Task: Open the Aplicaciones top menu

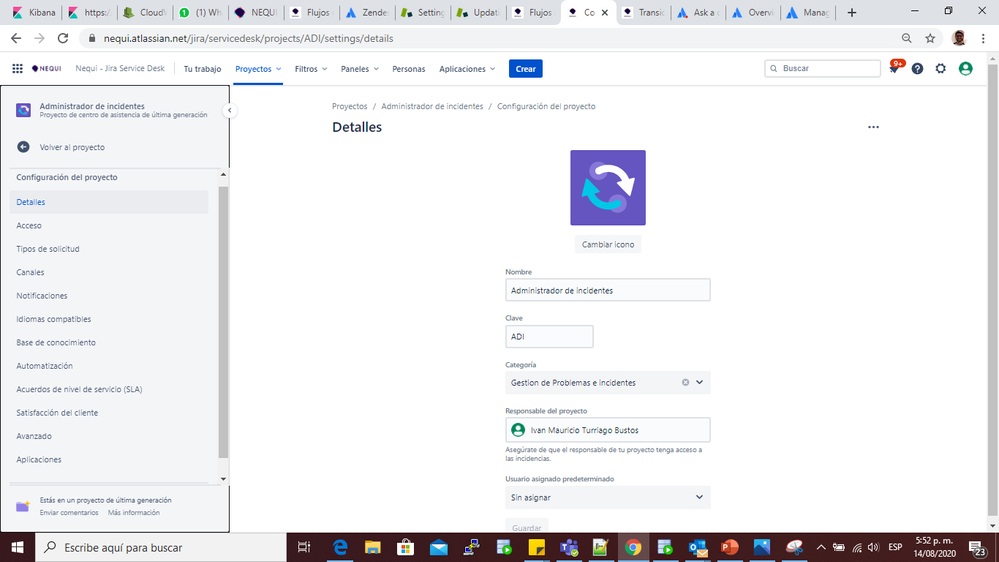Action: pos(467,69)
